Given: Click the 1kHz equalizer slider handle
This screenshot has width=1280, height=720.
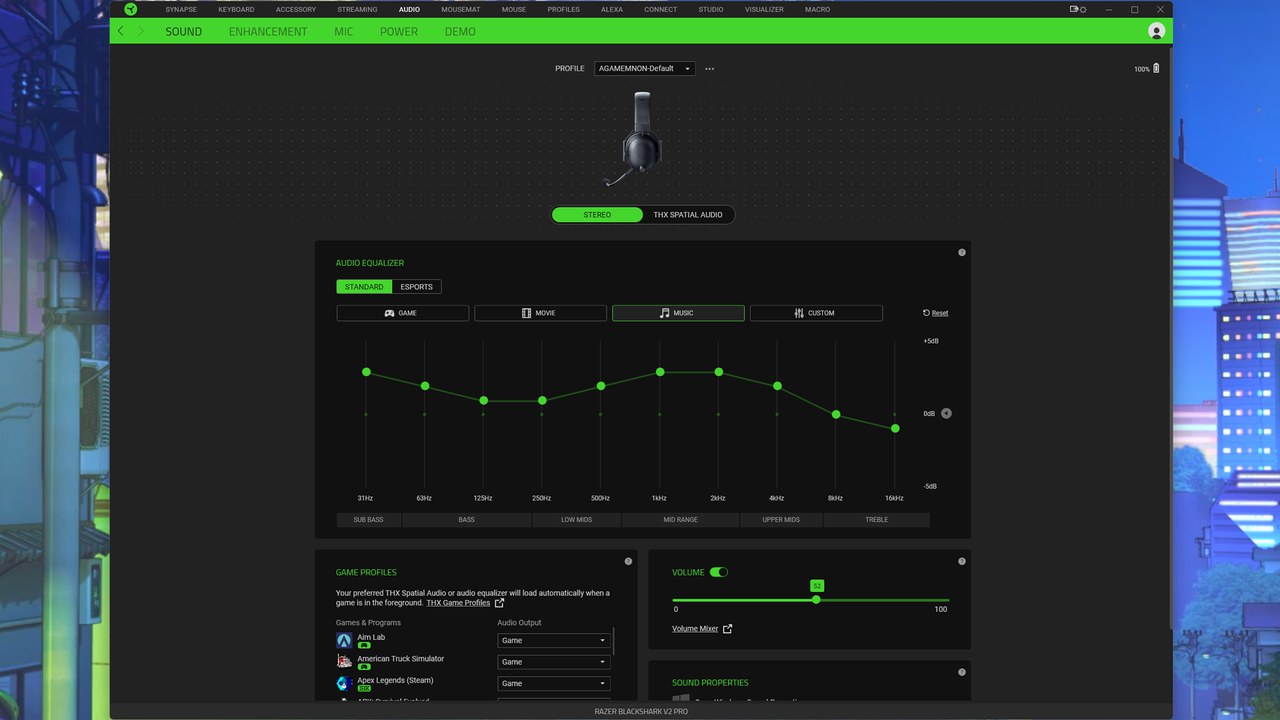Looking at the screenshot, I should pyautogui.click(x=660, y=372).
